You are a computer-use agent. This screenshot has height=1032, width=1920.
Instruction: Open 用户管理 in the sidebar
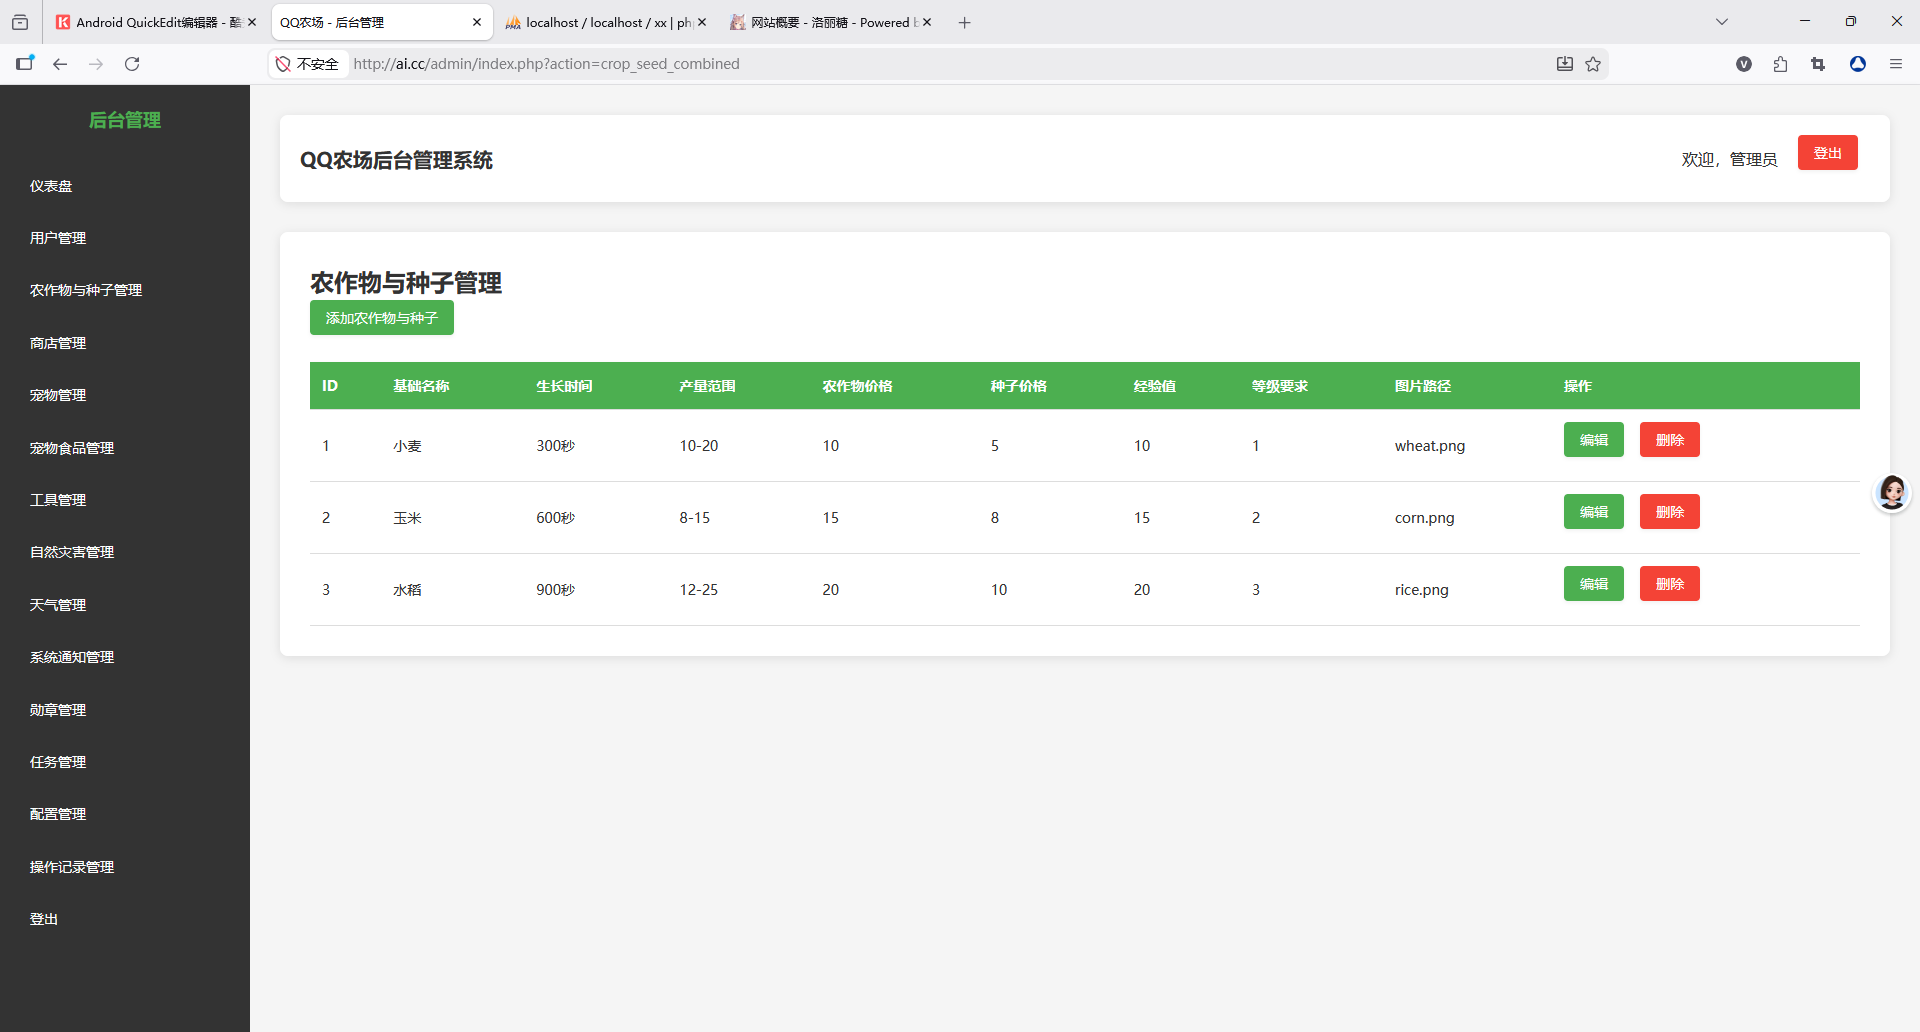(x=58, y=238)
